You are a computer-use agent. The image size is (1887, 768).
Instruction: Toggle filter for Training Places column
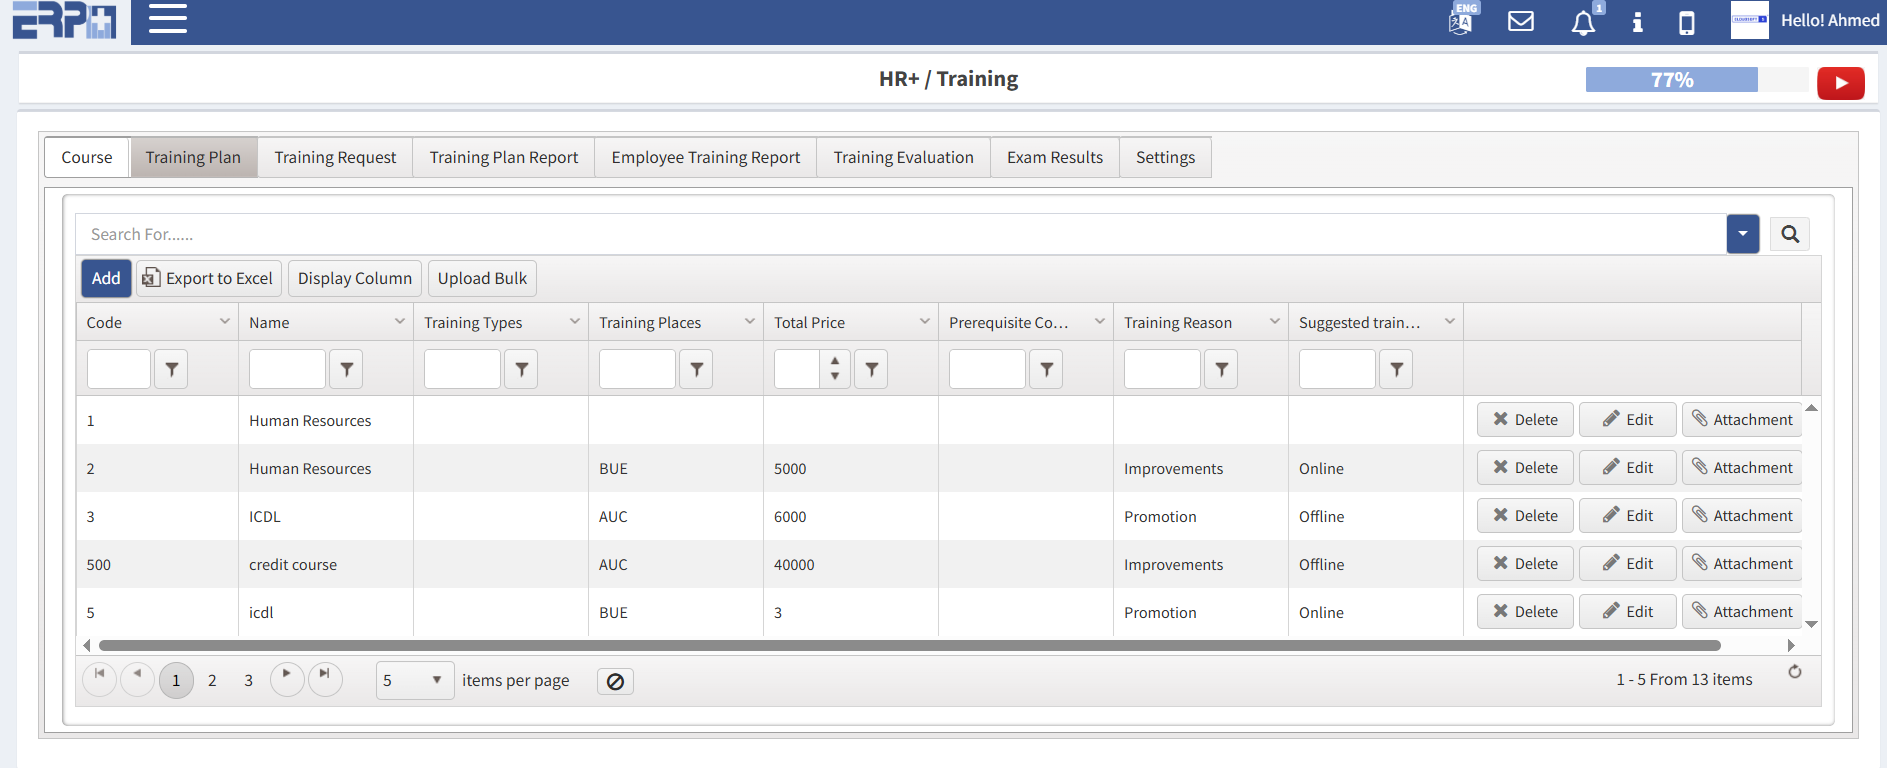click(696, 369)
